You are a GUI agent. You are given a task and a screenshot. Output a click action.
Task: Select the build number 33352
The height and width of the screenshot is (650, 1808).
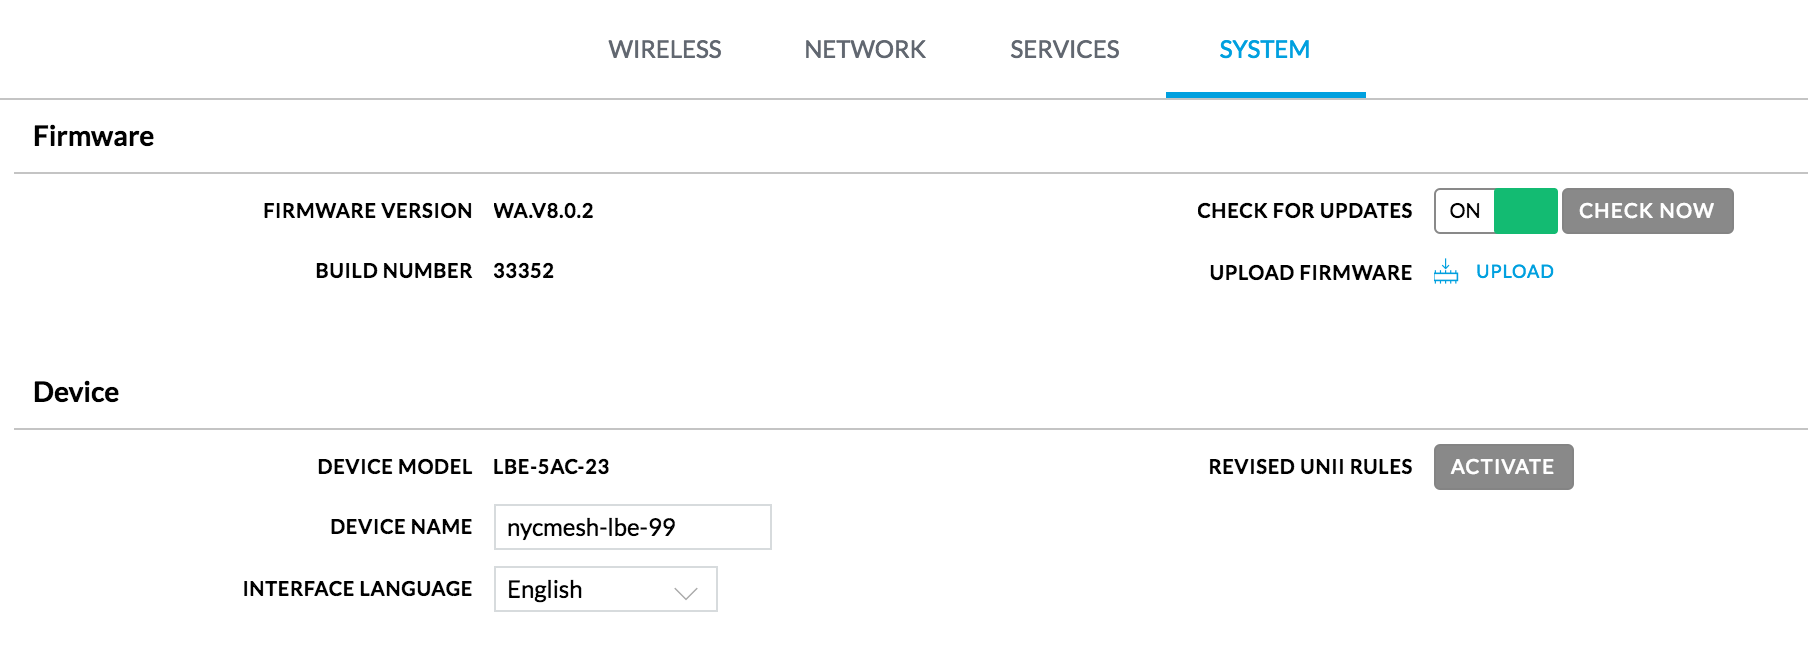pos(523,271)
